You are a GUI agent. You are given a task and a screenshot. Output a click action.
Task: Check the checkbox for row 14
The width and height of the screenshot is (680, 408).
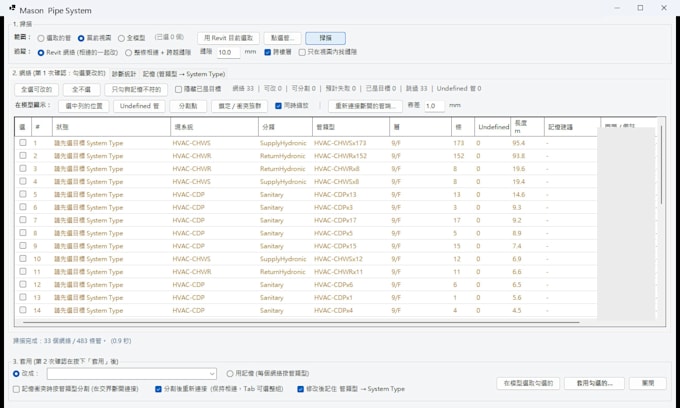tap(23, 310)
